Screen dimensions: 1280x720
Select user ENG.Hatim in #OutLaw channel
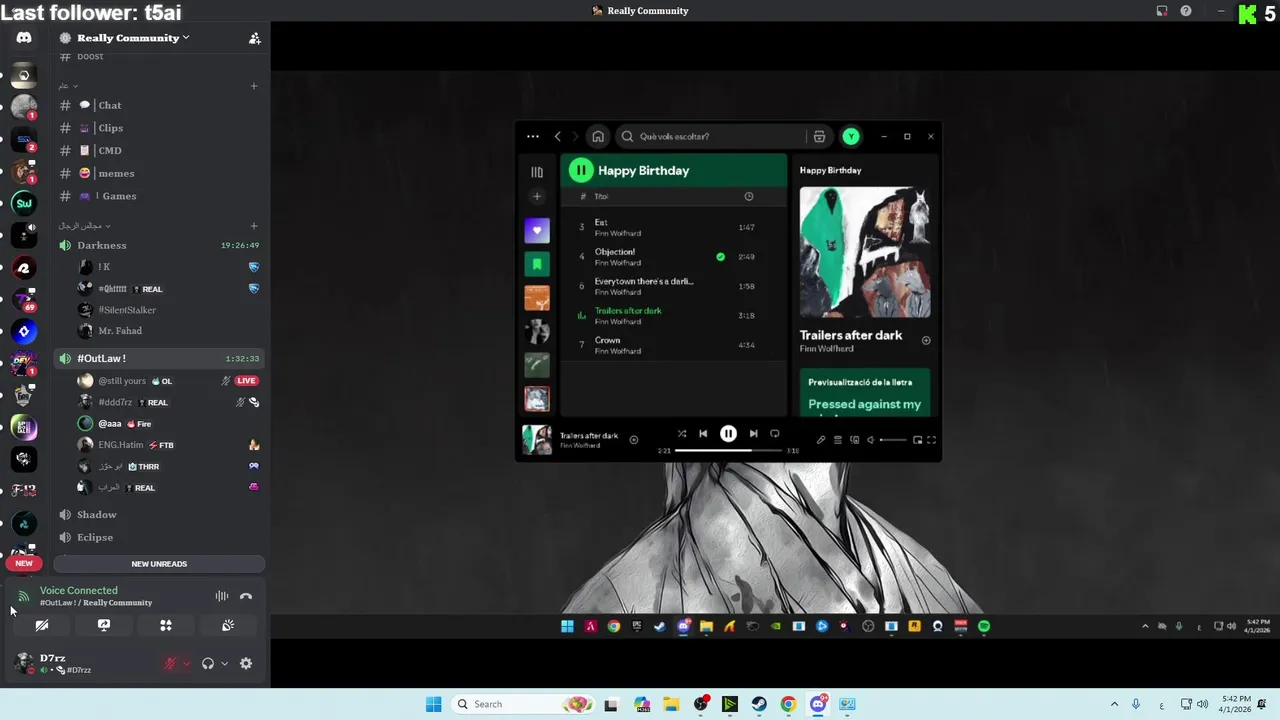(x=121, y=445)
